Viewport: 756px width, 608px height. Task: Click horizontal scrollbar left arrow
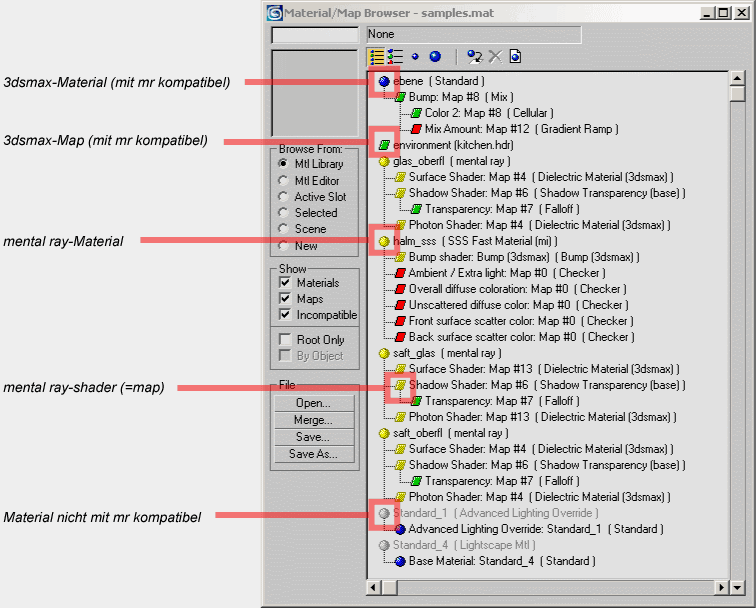point(374,587)
